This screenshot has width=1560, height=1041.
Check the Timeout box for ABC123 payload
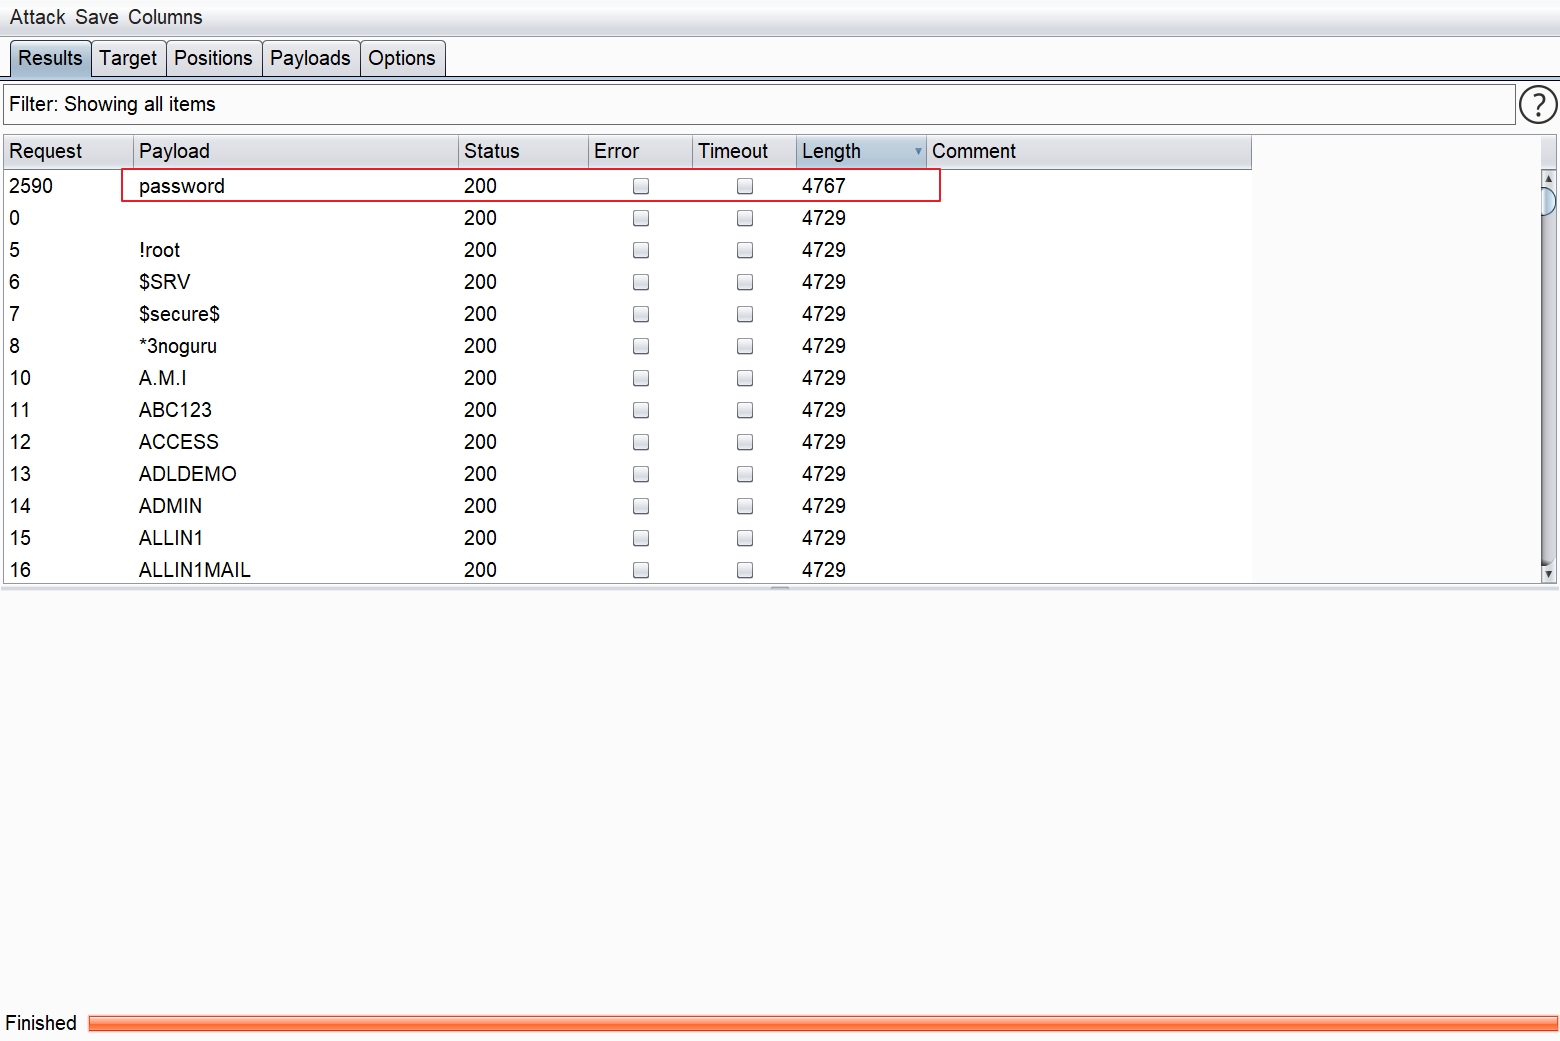pos(745,410)
